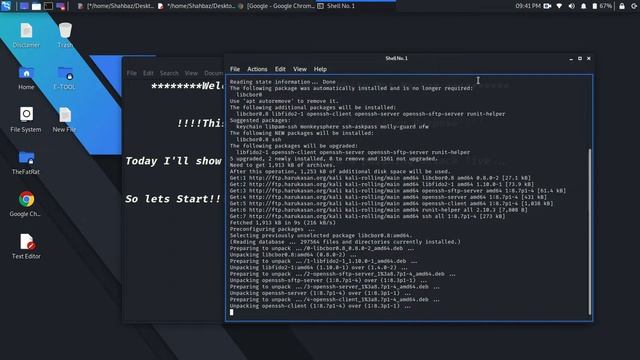The image size is (640, 360).
Task: Open the Kali applications menu icon
Action: [6, 6]
